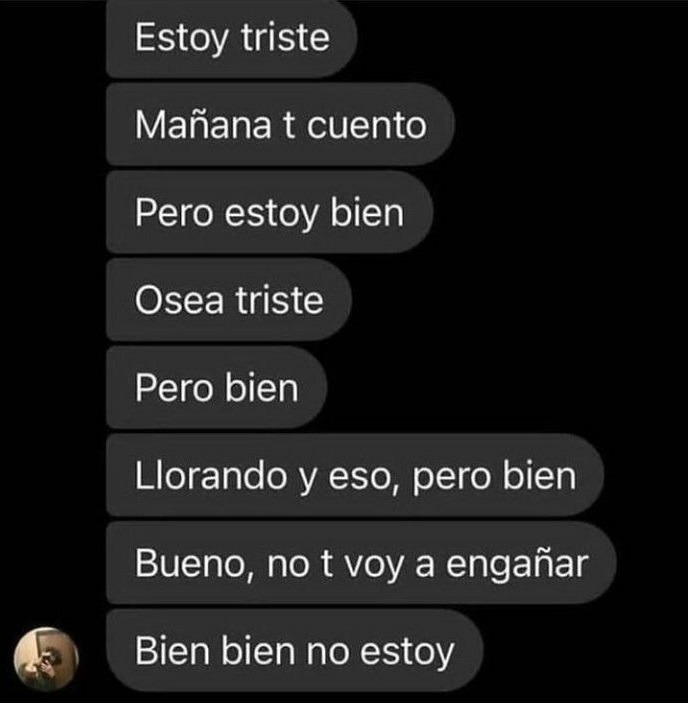
Task: Select the 'Bueno, no t voy a engañar' bubble
Action: click(361, 563)
